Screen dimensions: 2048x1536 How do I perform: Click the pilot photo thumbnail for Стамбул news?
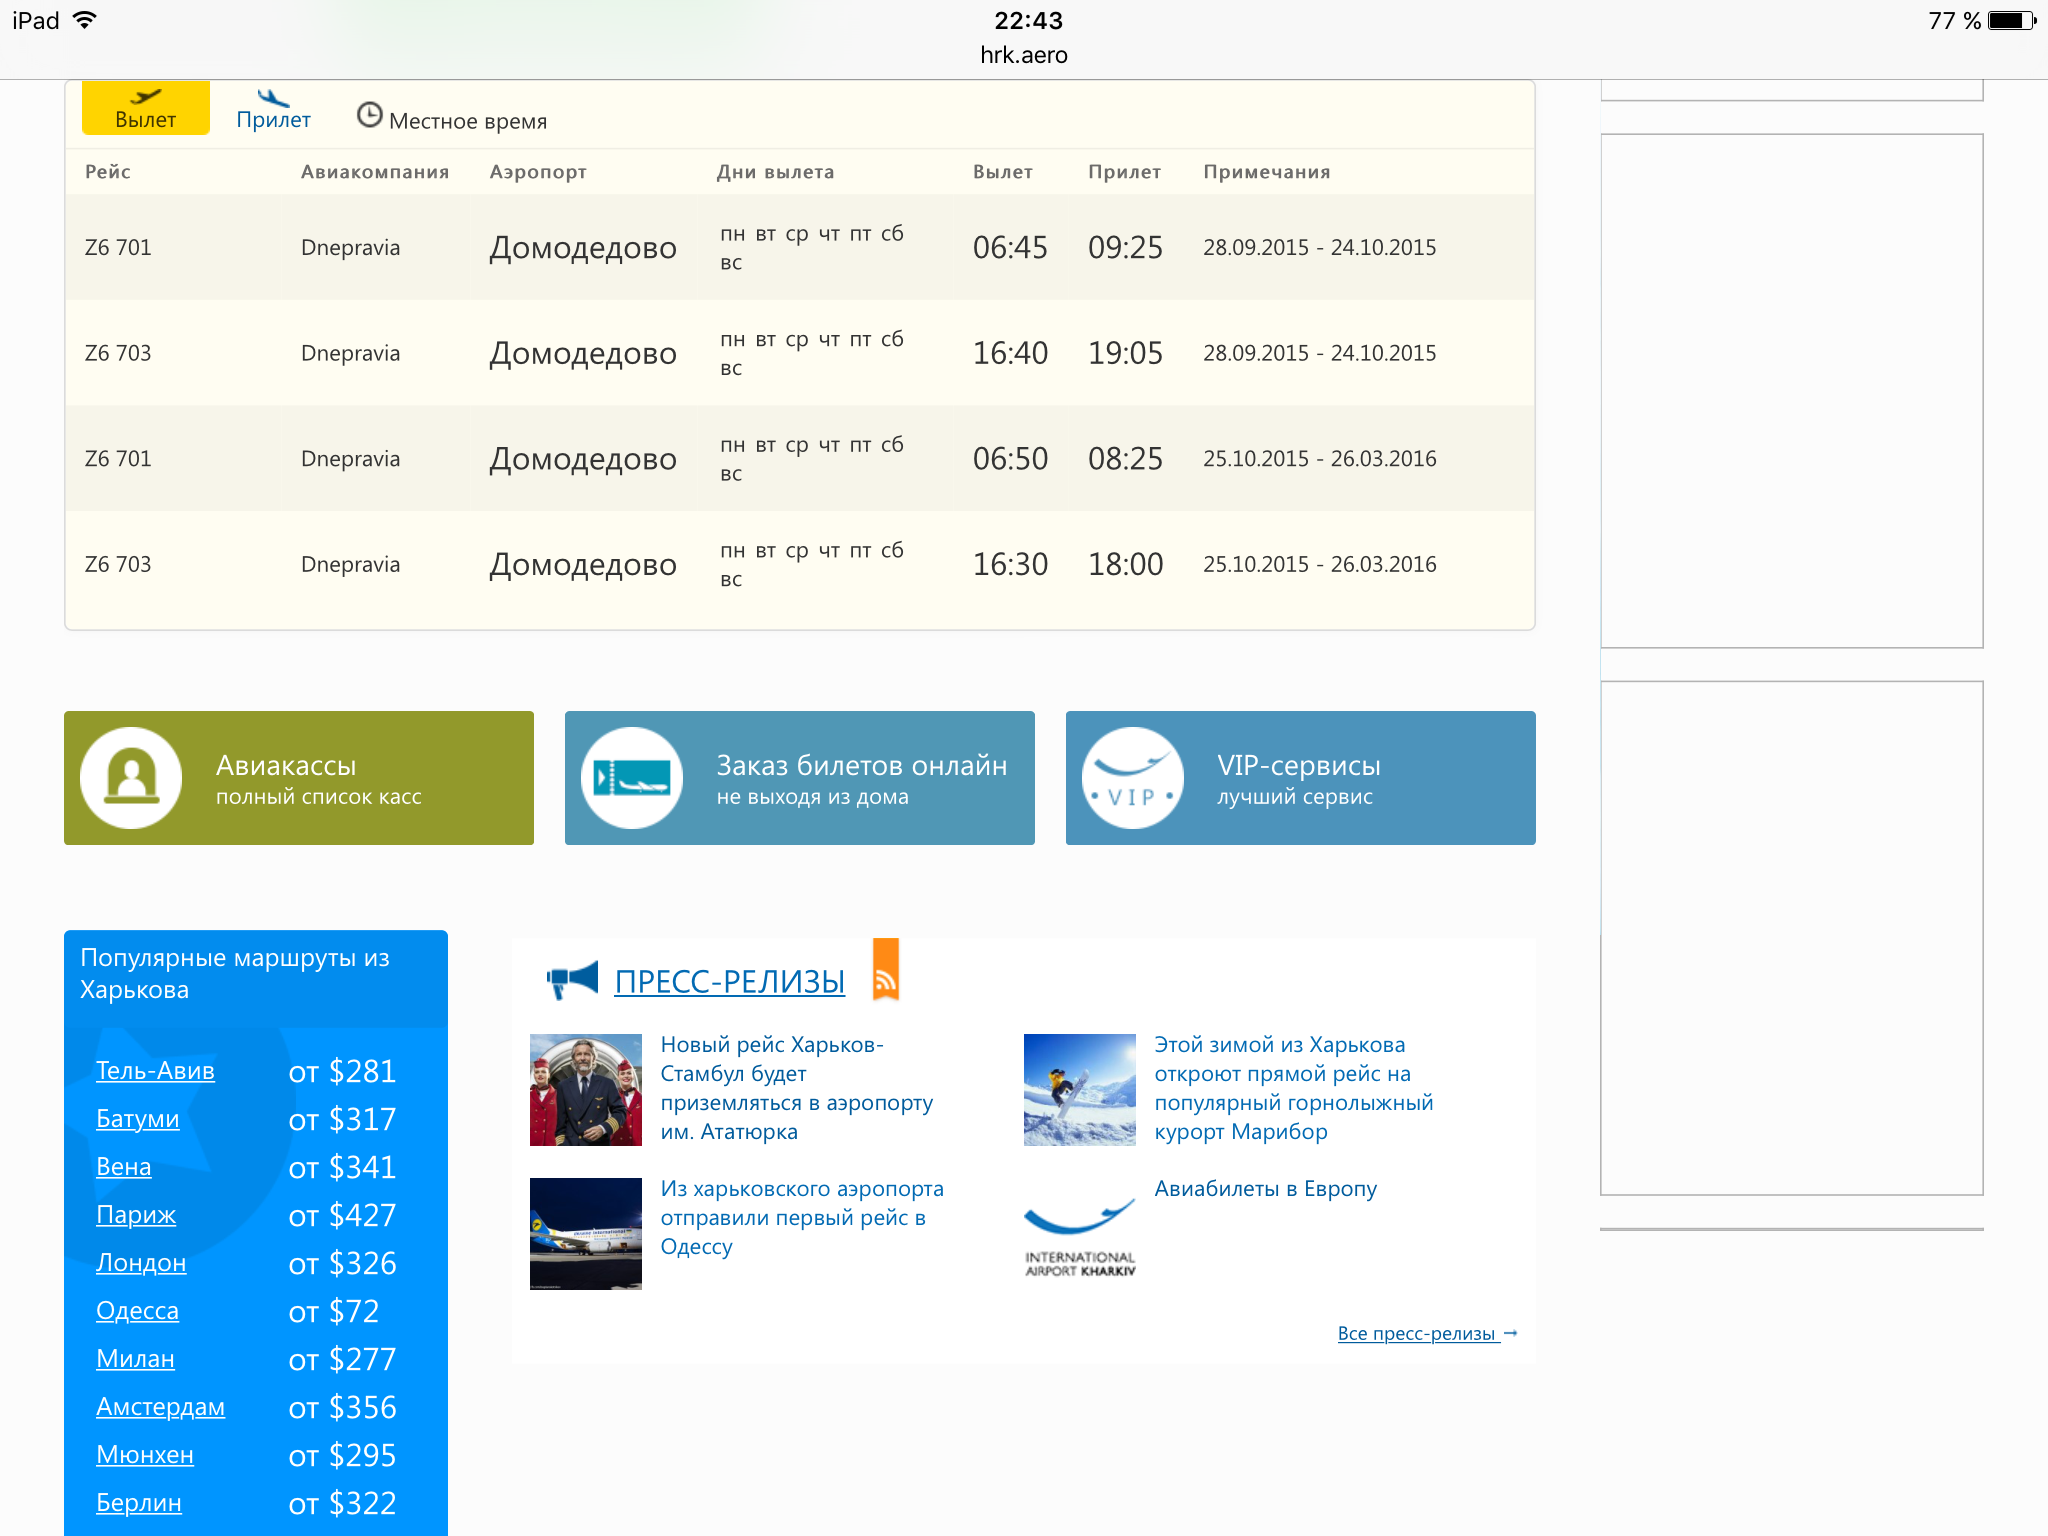click(586, 1090)
